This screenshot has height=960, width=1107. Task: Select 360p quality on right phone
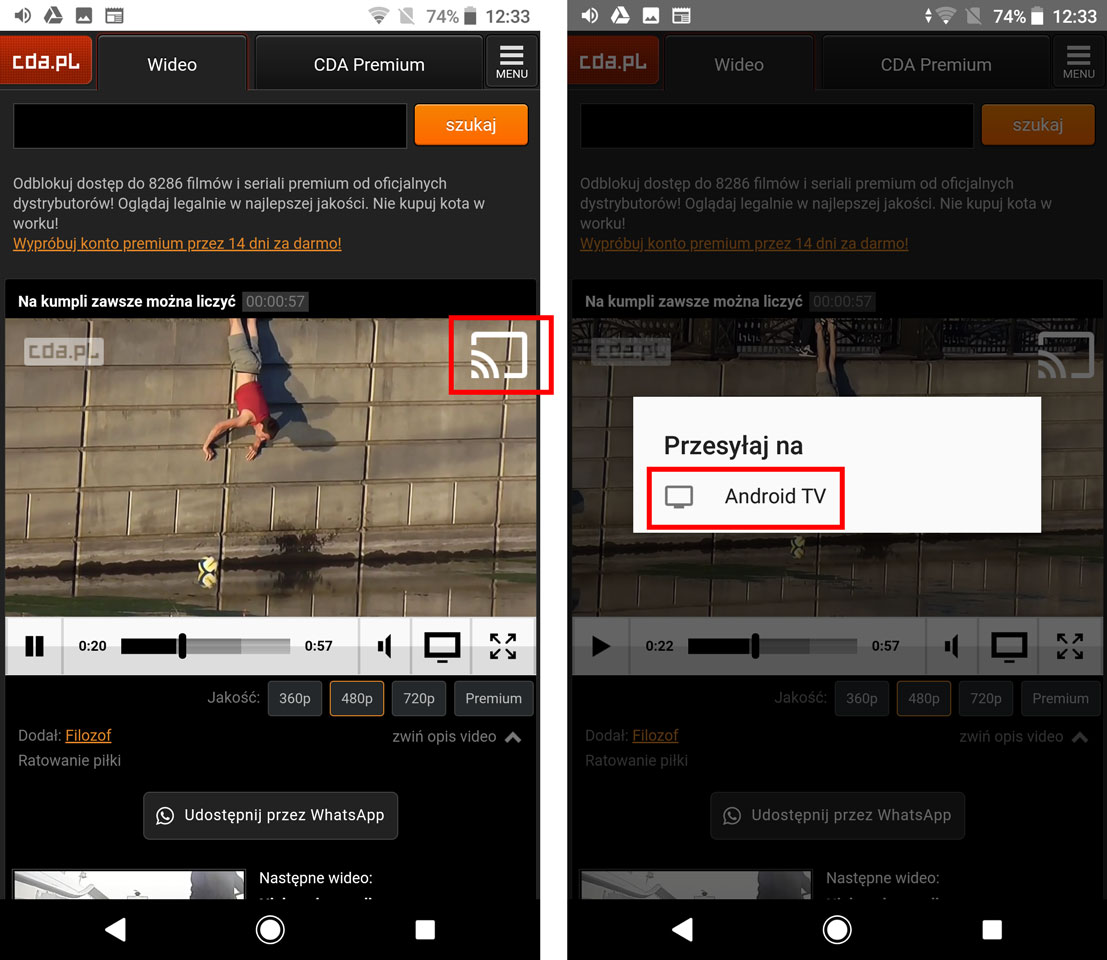point(861,698)
